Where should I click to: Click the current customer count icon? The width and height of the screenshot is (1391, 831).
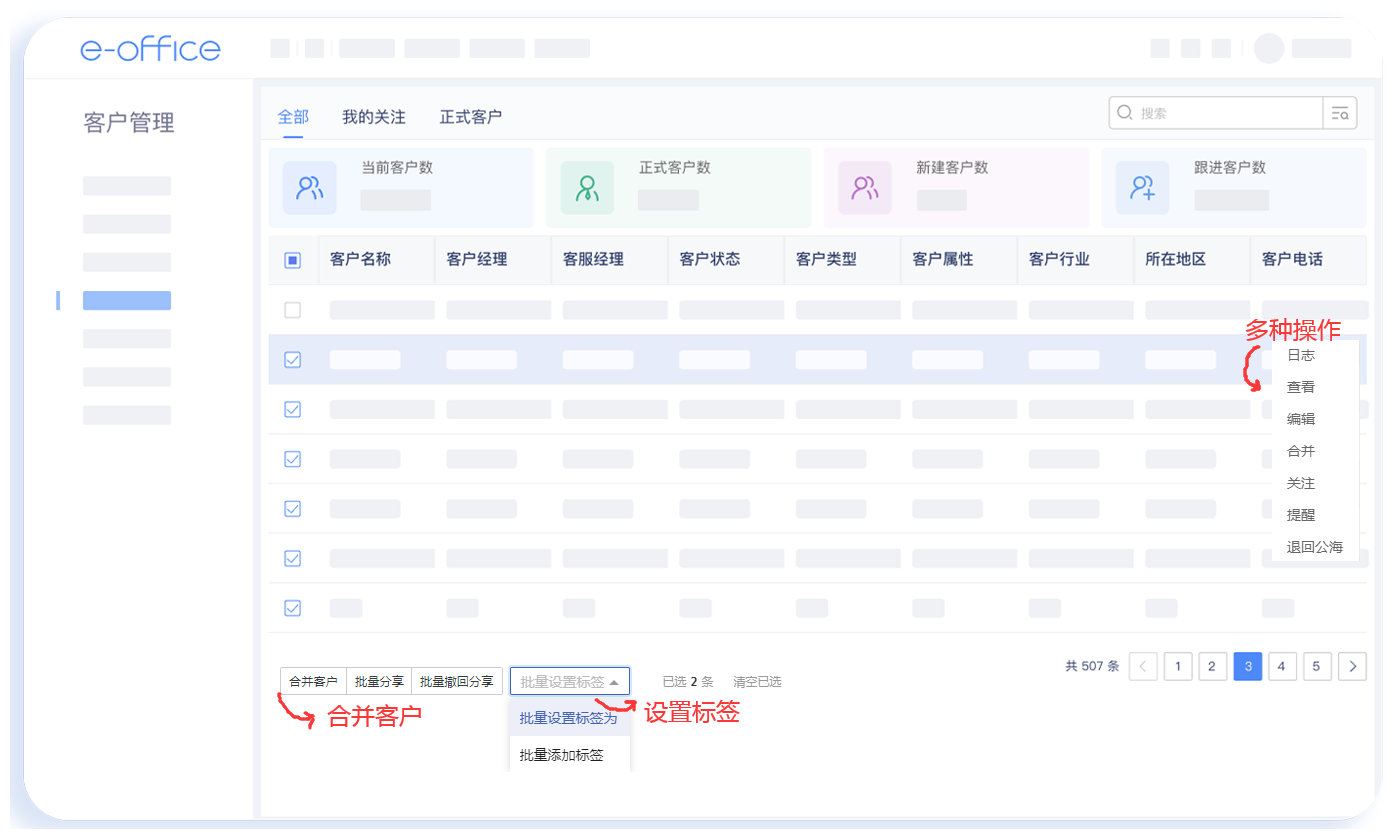310,188
